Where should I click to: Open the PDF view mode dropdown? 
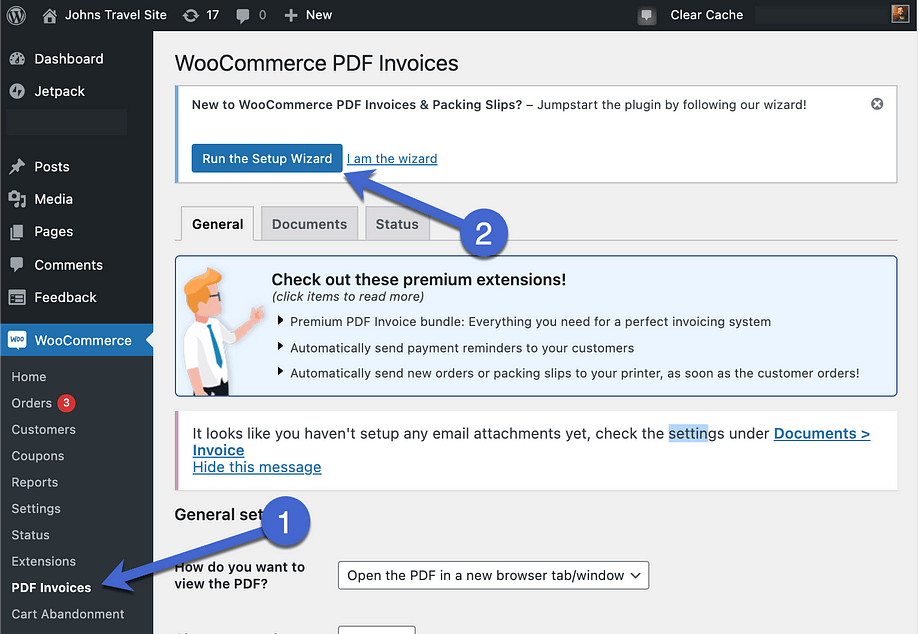493,575
